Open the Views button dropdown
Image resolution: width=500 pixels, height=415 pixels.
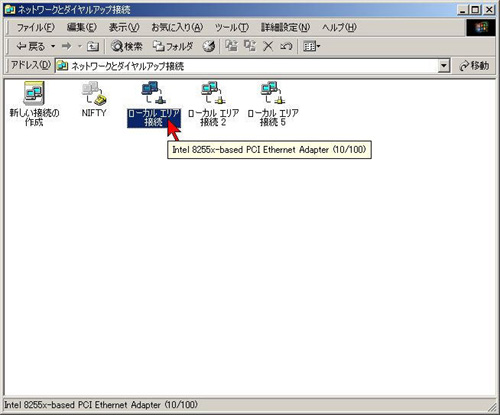tap(311, 46)
